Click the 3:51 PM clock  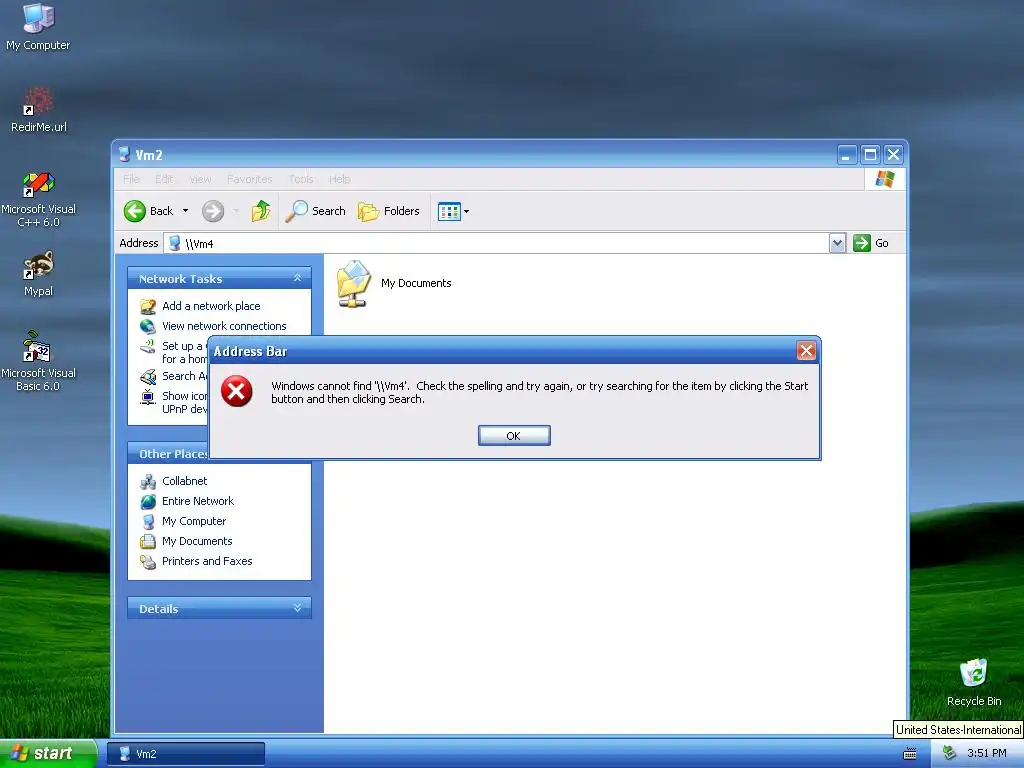coord(987,753)
